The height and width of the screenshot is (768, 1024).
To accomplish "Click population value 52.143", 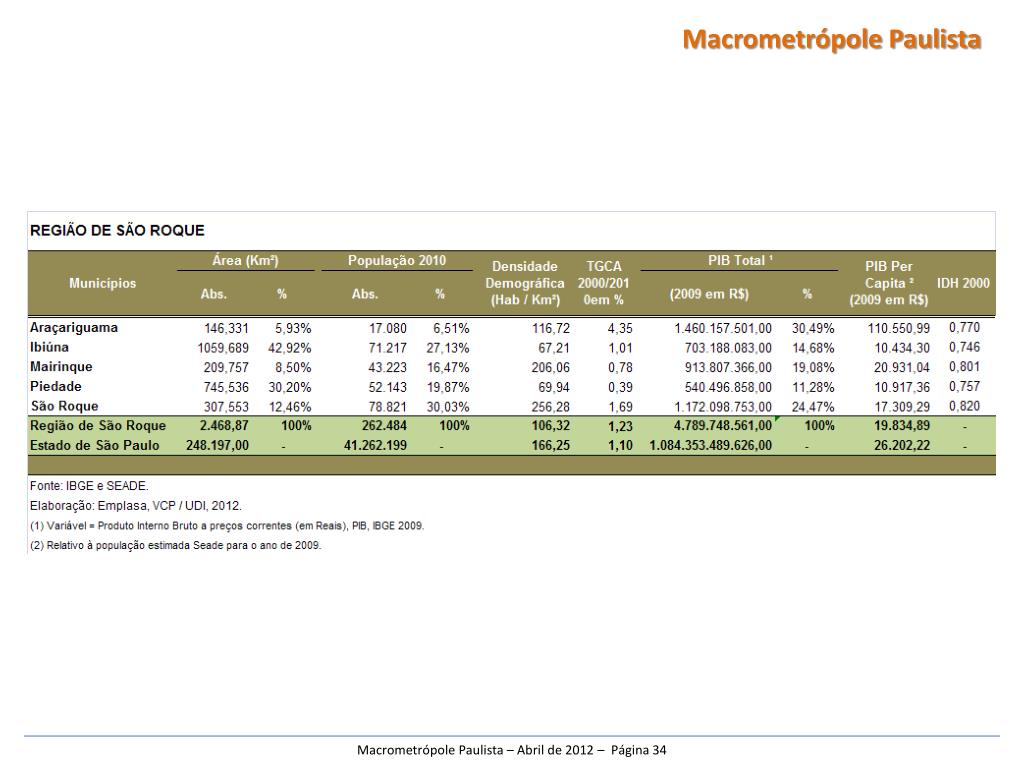I will click(387, 387).
